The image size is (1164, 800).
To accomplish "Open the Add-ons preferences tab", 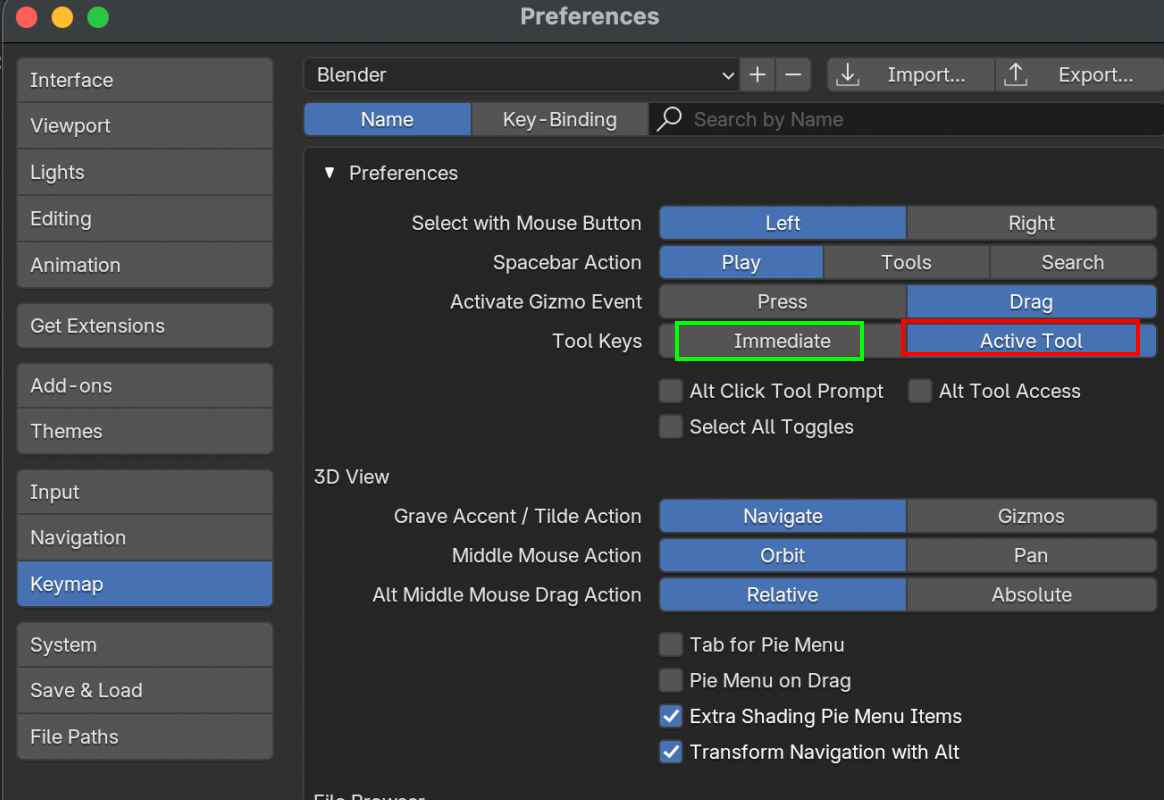I will (x=144, y=385).
